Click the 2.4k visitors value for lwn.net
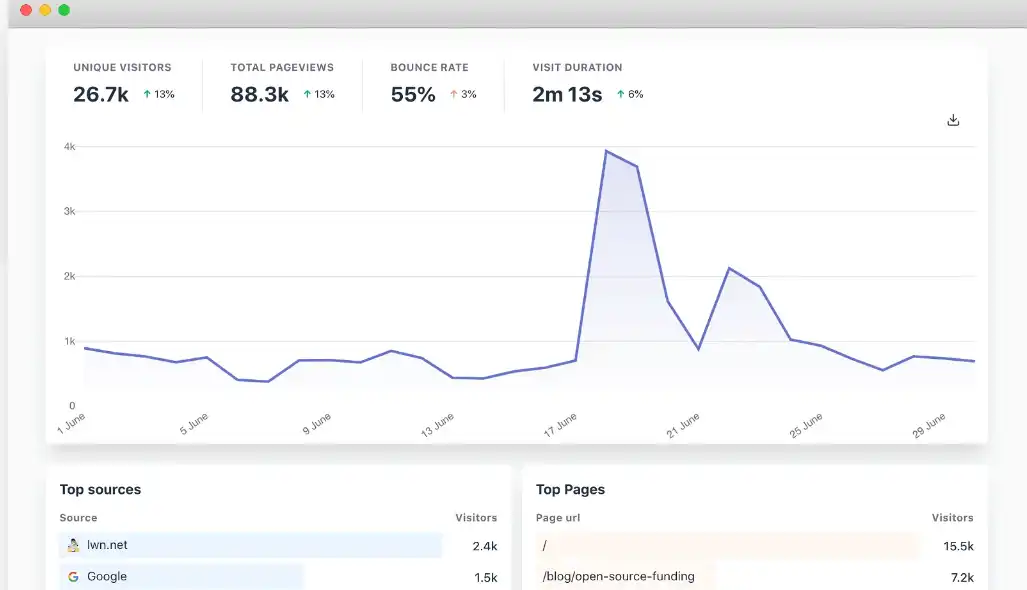Screen dimensions: 1027x590 (x=485, y=546)
